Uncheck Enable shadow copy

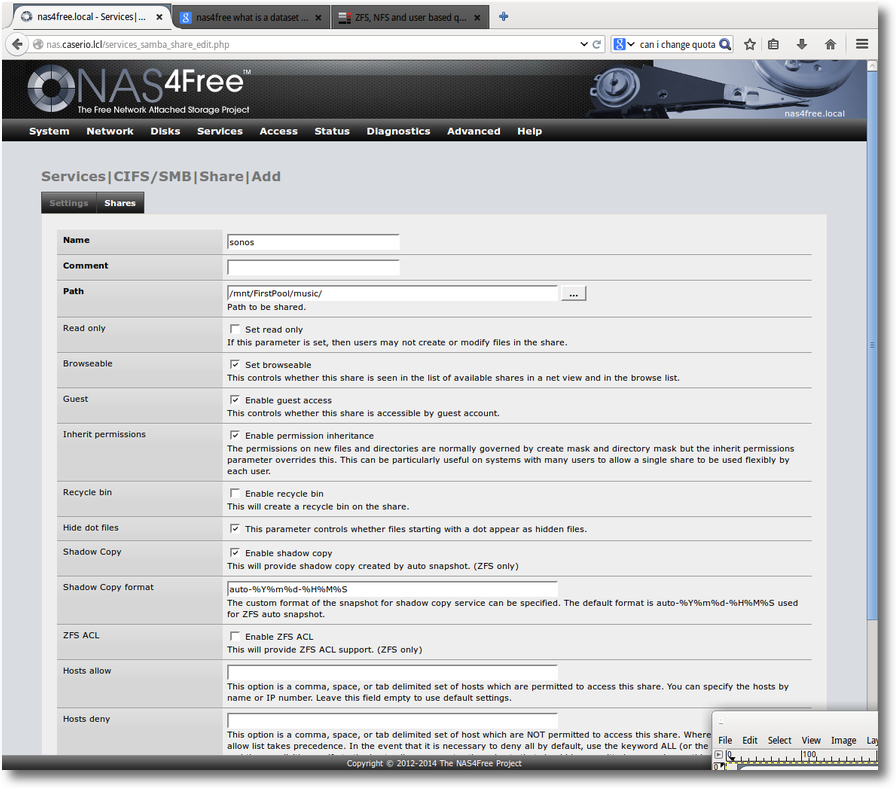(x=234, y=553)
